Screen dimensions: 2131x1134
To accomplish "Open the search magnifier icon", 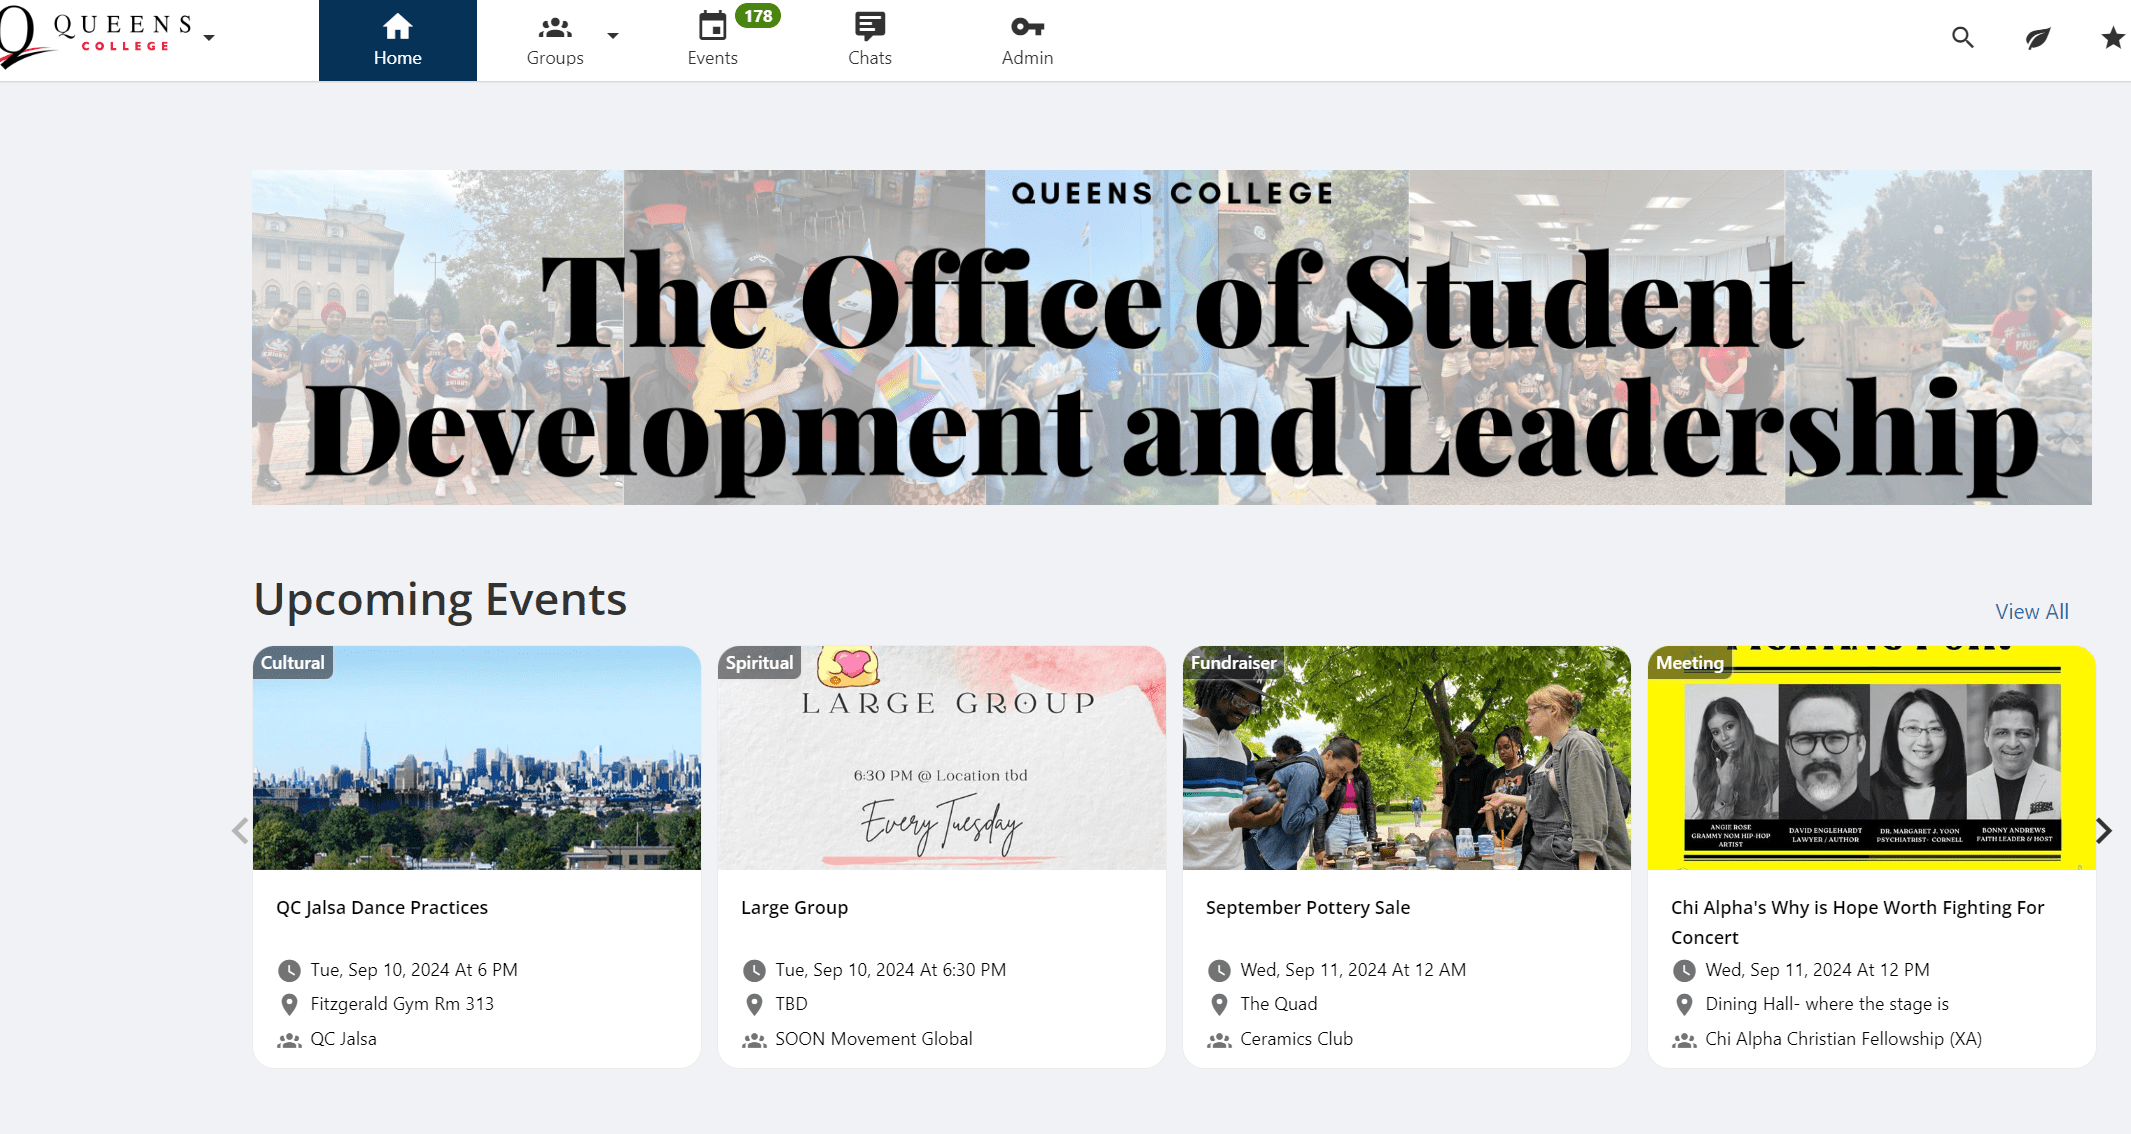I will click(1962, 38).
